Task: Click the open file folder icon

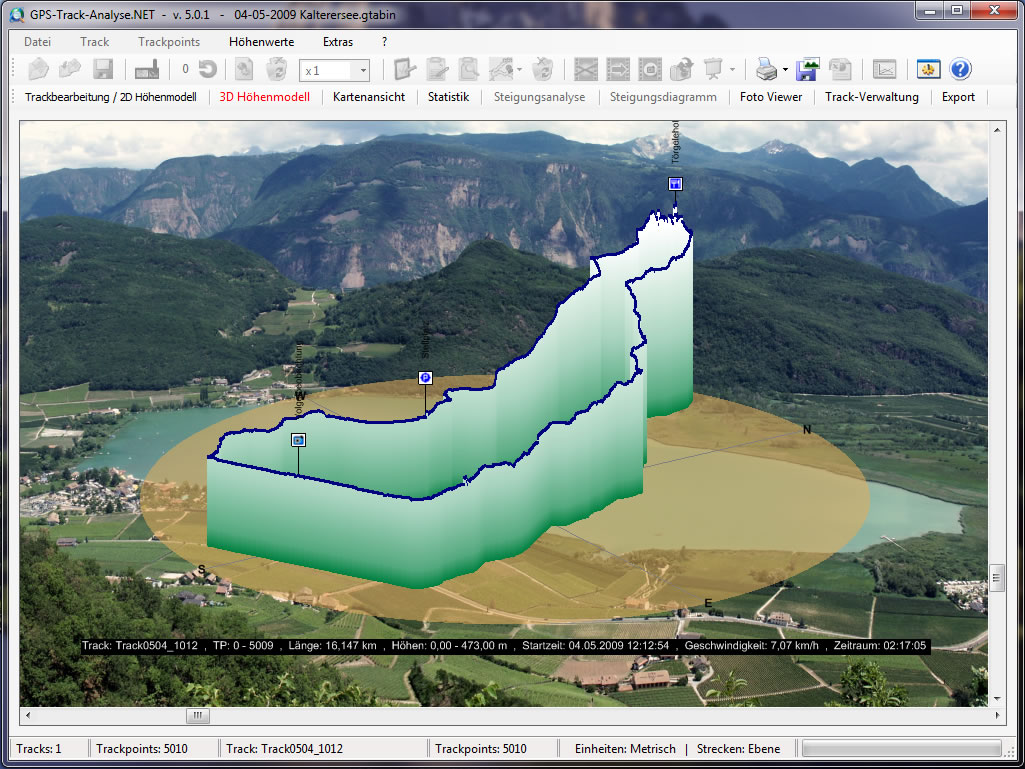Action: 39,69
